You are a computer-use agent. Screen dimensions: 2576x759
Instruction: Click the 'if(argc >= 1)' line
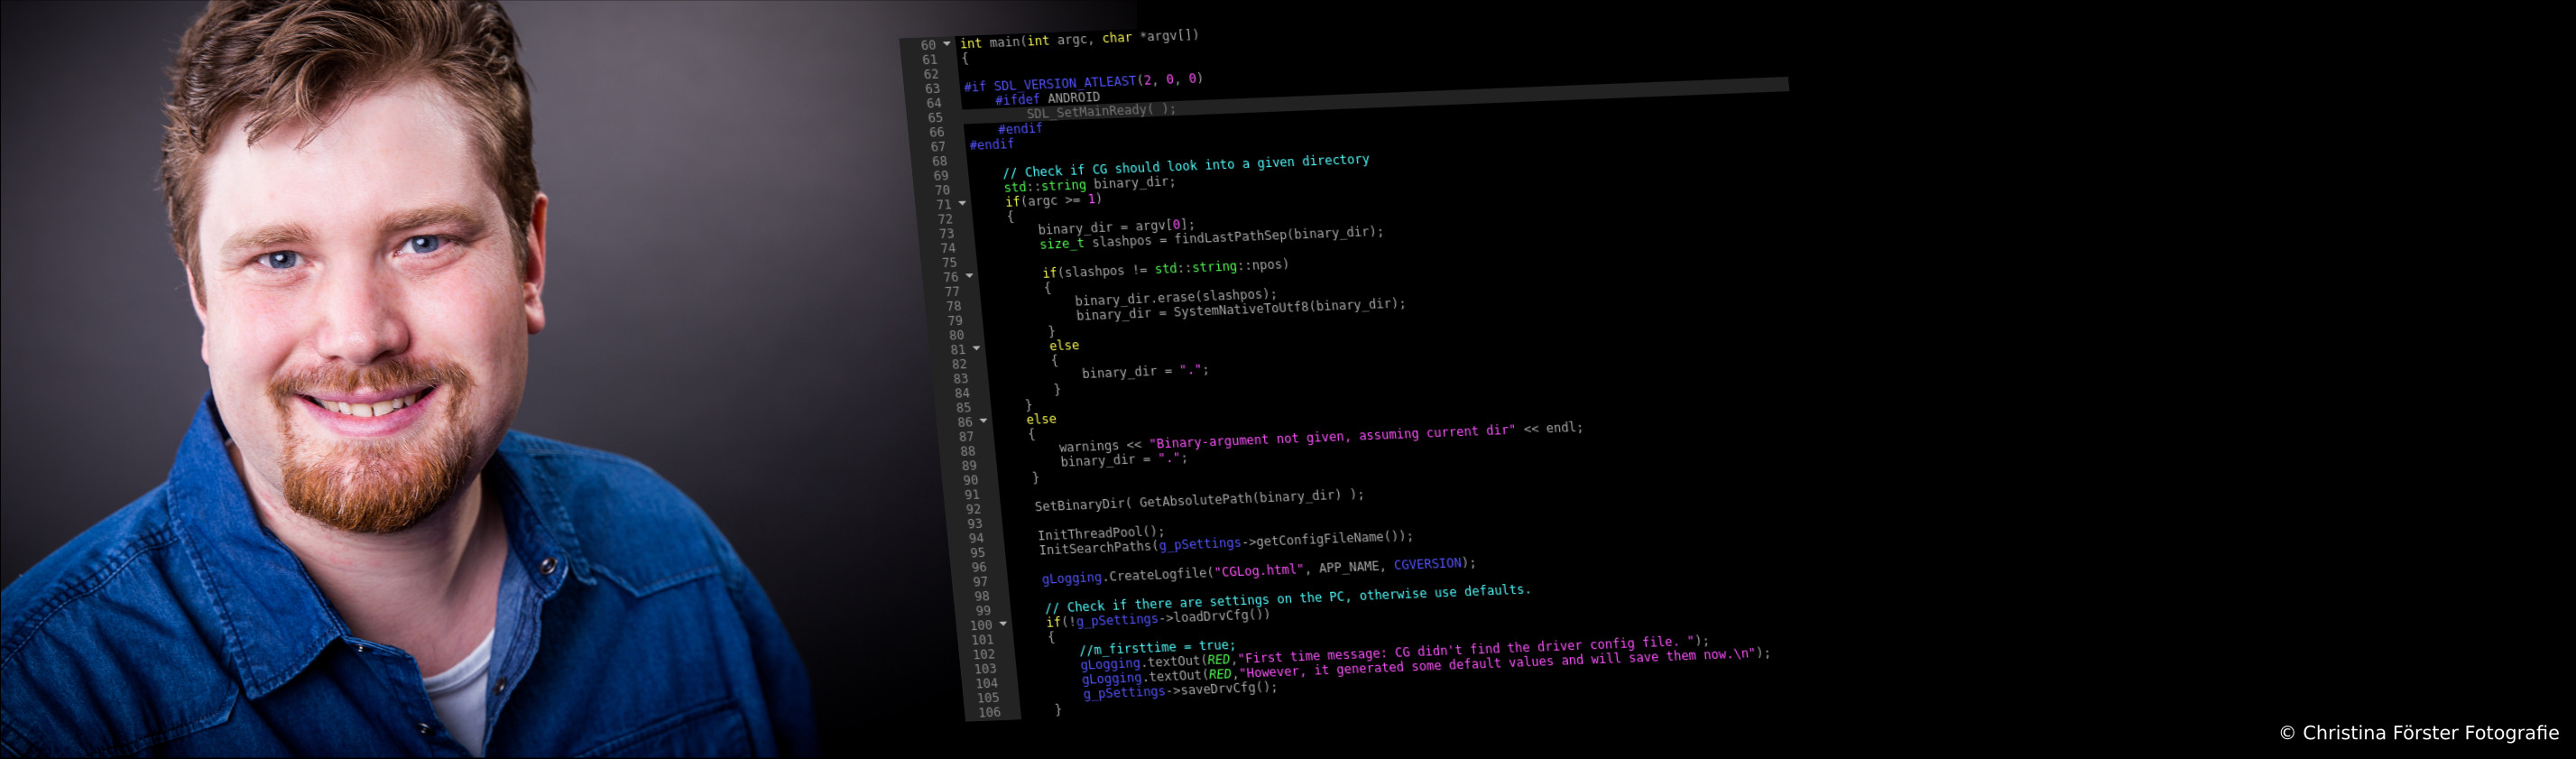point(1053,200)
